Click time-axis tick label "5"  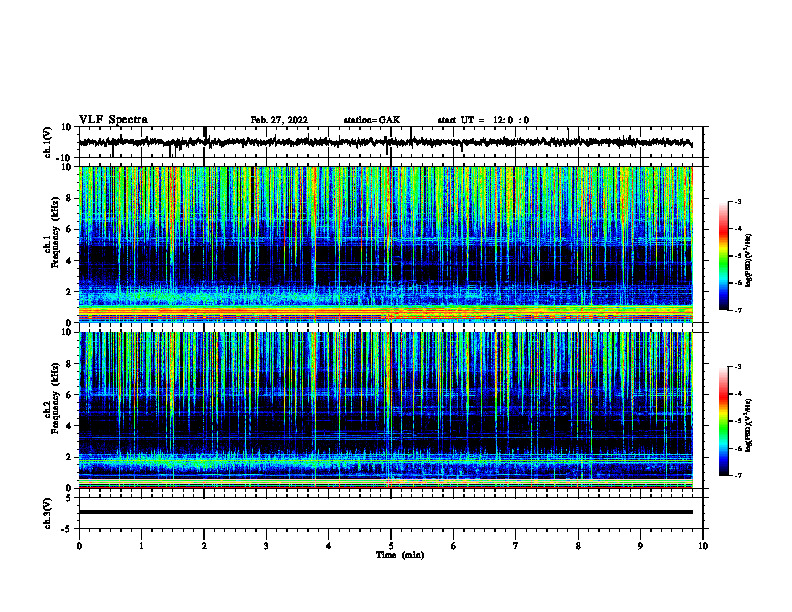click(391, 546)
